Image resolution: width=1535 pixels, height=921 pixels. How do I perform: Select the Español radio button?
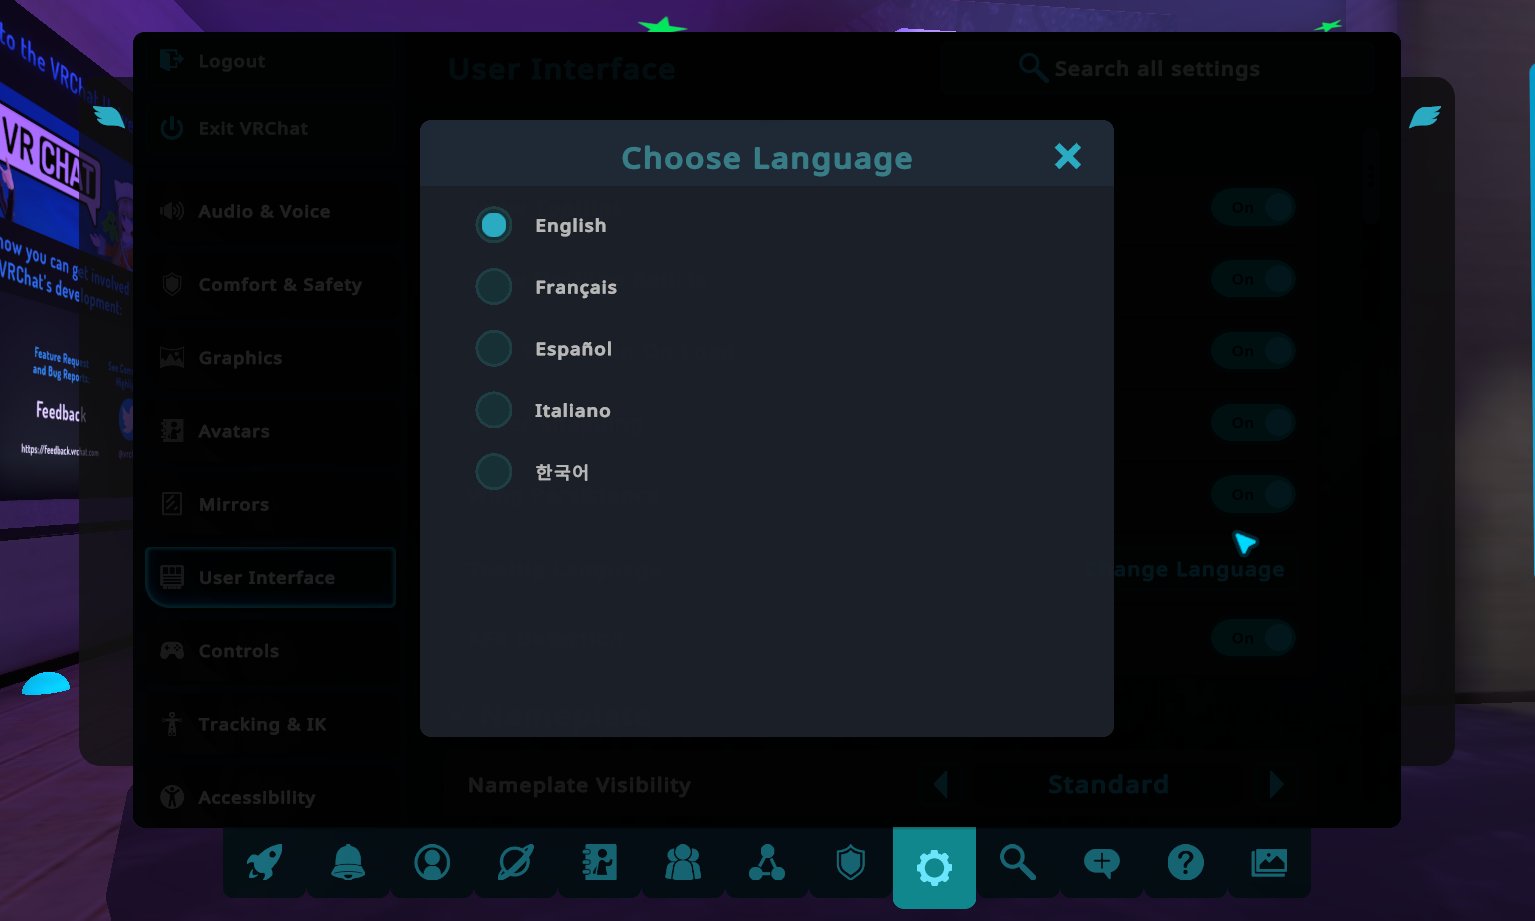[494, 349]
